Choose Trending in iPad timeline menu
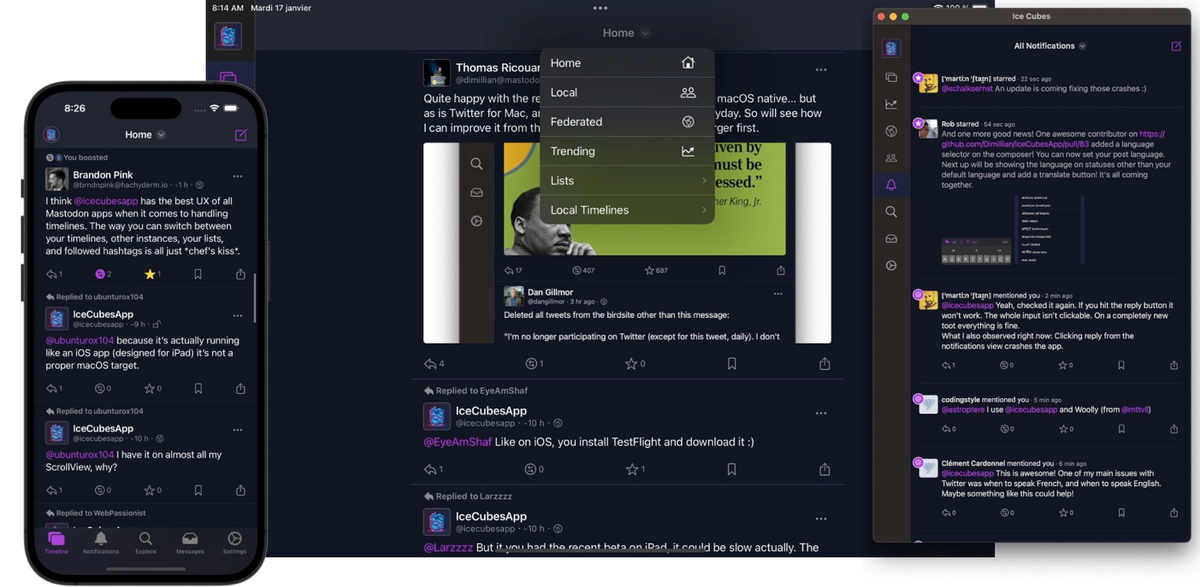 tap(627, 151)
